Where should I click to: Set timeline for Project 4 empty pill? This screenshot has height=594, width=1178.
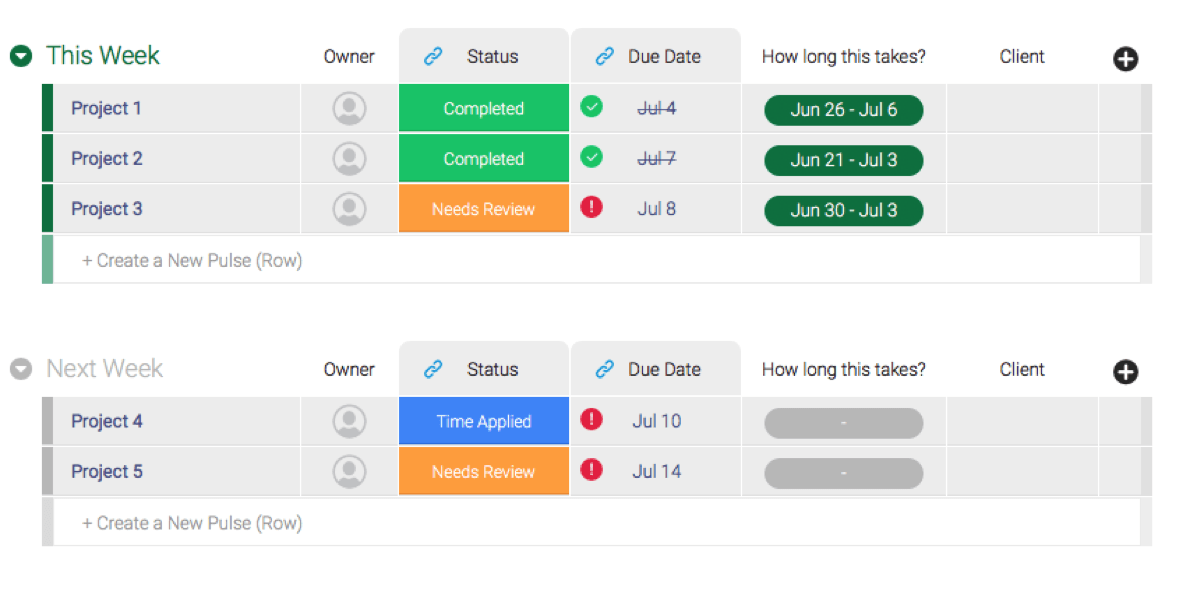(x=844, y=424)
